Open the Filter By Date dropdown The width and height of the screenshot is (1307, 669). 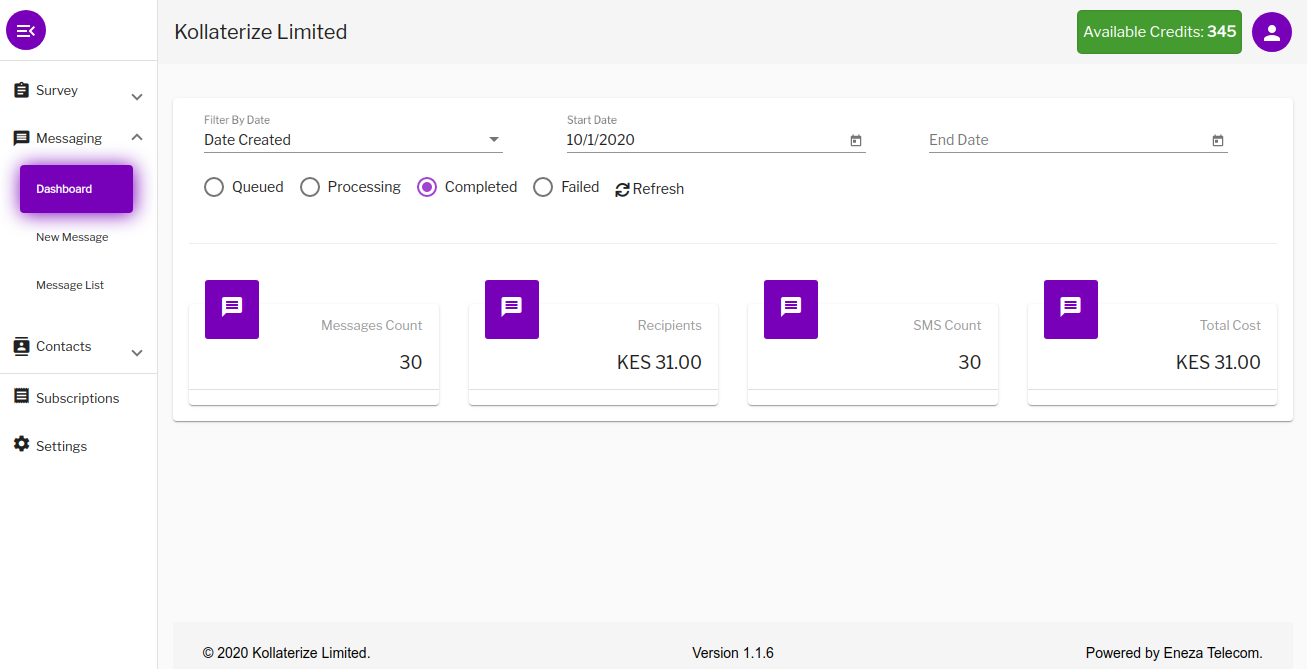(353, 140)
